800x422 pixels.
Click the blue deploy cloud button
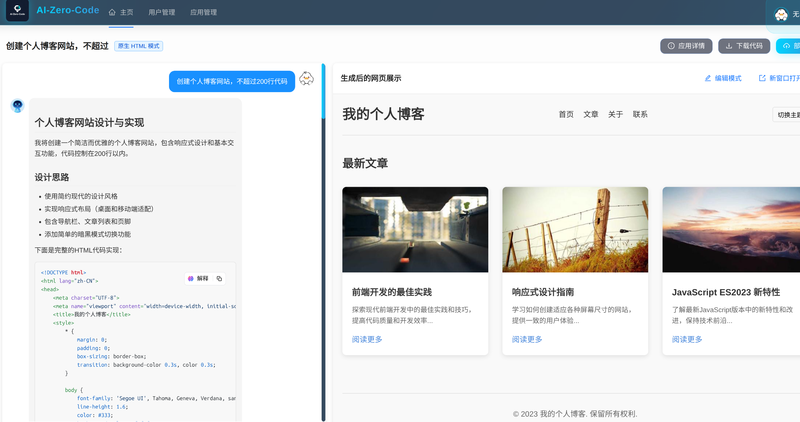(788, 46)
